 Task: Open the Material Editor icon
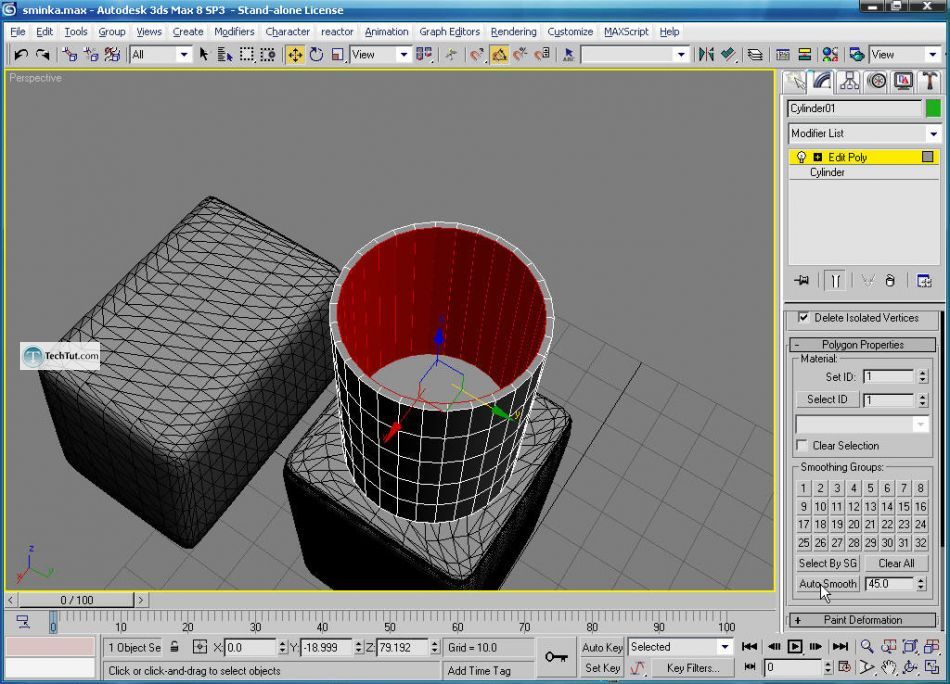(x=830, y=55)
